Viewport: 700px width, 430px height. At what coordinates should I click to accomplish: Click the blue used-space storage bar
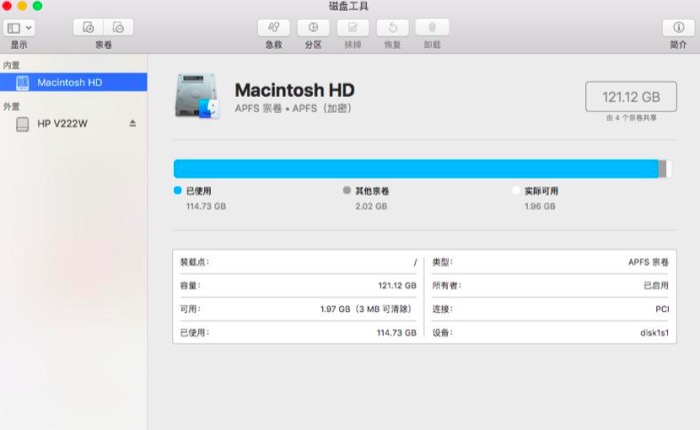416,169
